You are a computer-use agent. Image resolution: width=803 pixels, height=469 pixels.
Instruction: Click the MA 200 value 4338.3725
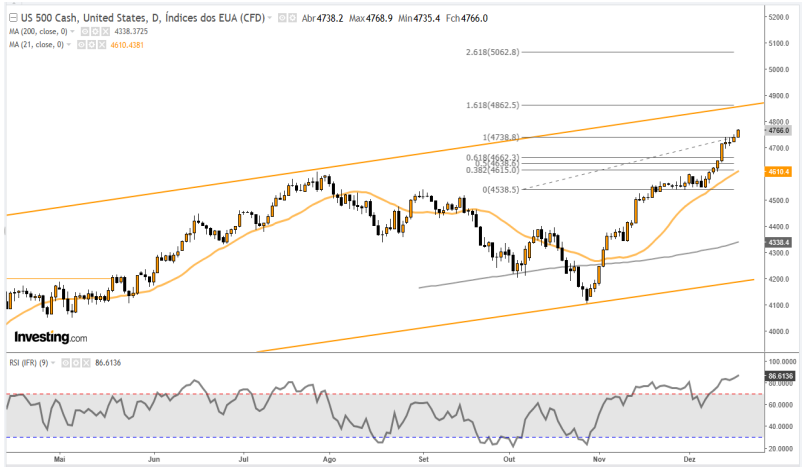tap(131, 31)
